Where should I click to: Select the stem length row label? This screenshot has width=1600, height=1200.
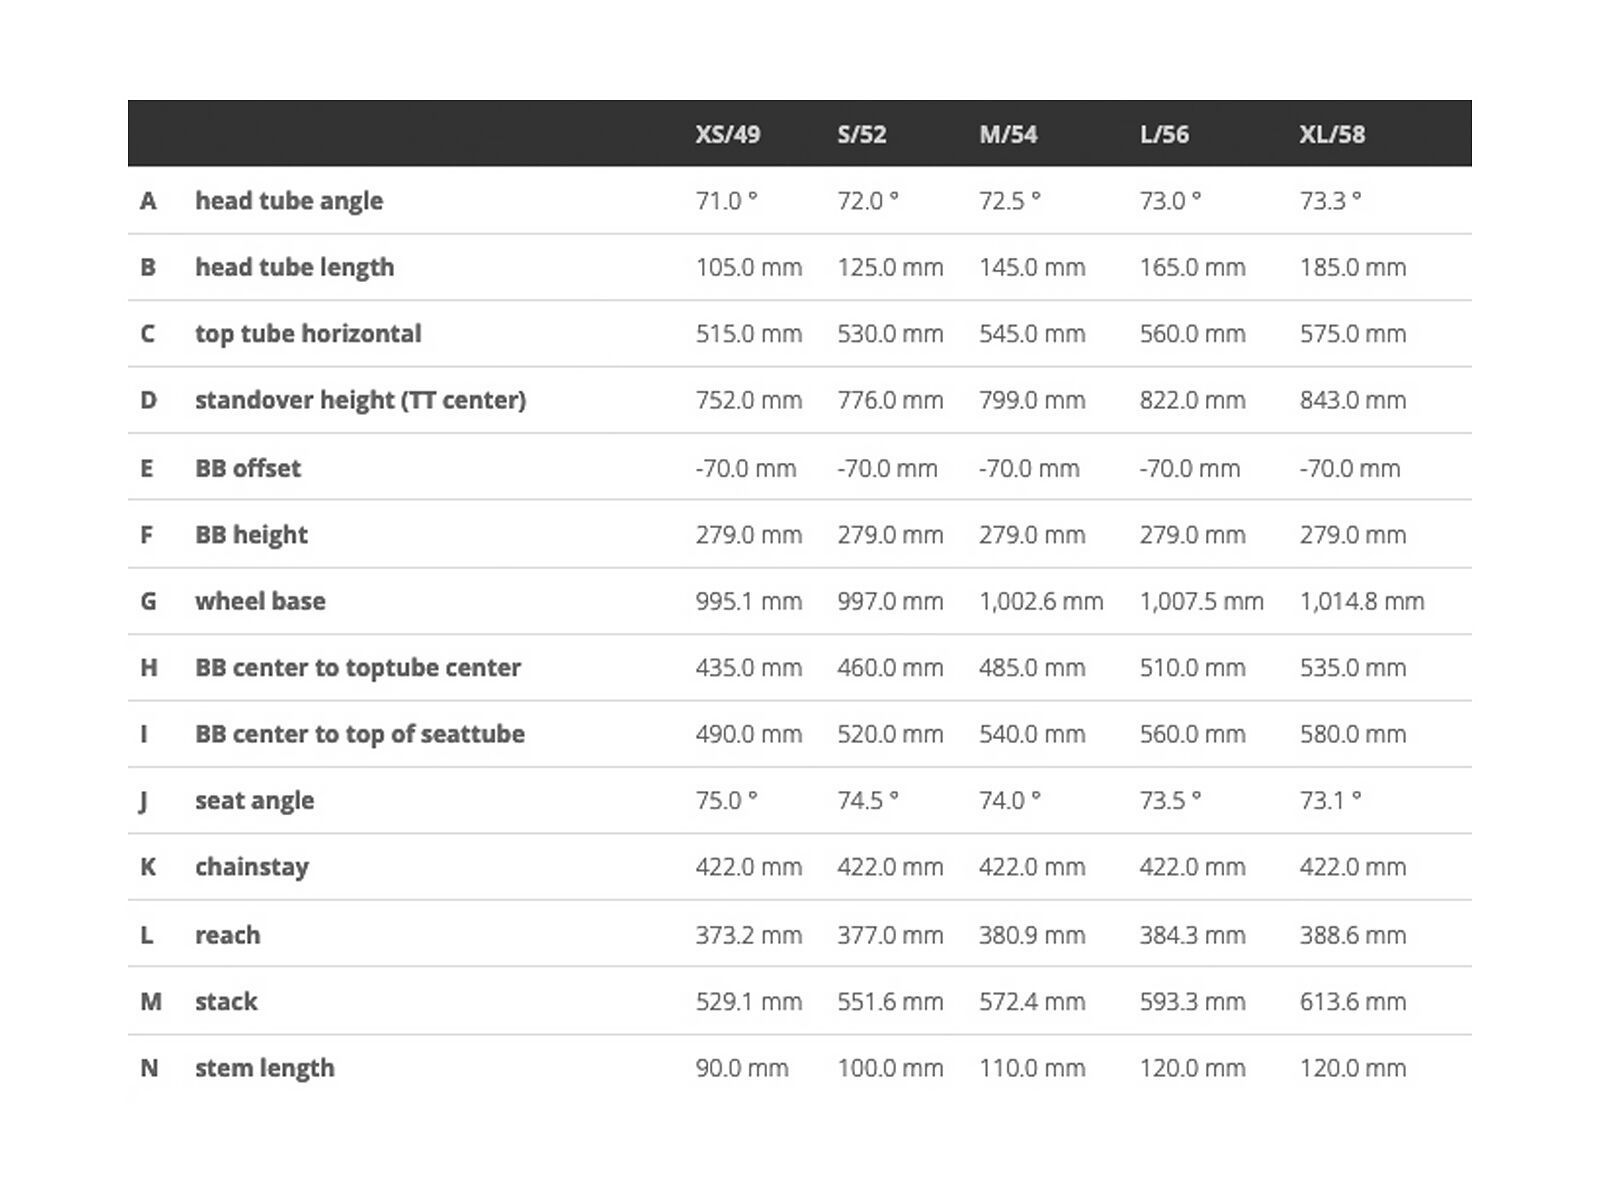point(264,1068)
